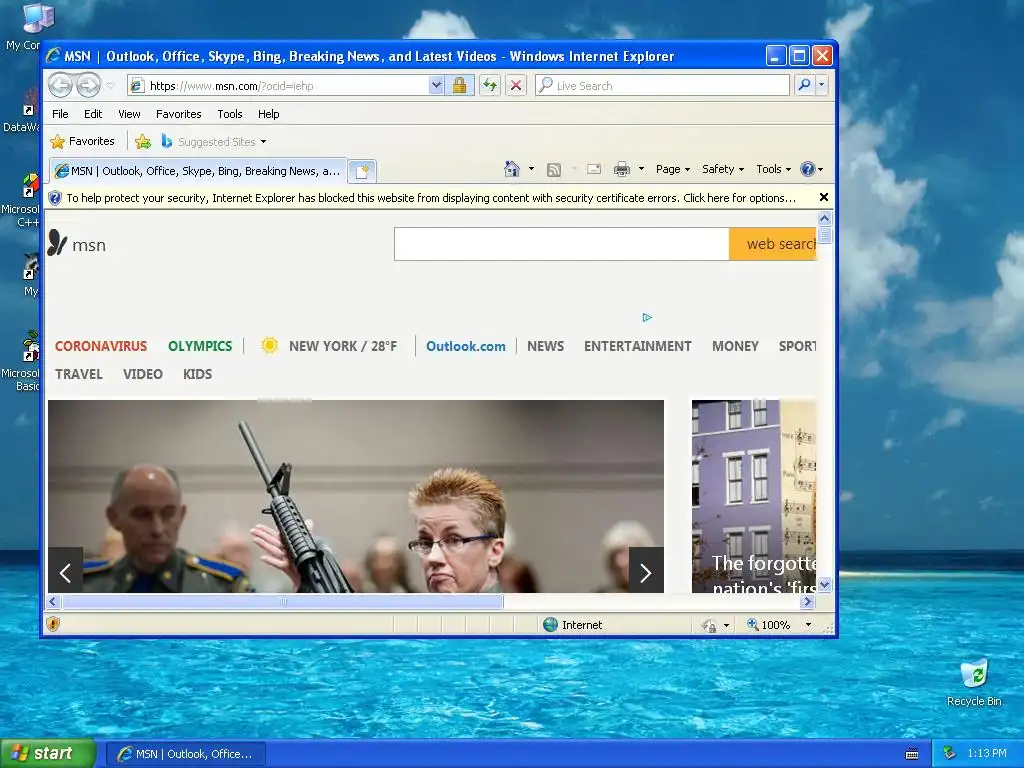Open a new tab button

point(362,172)
